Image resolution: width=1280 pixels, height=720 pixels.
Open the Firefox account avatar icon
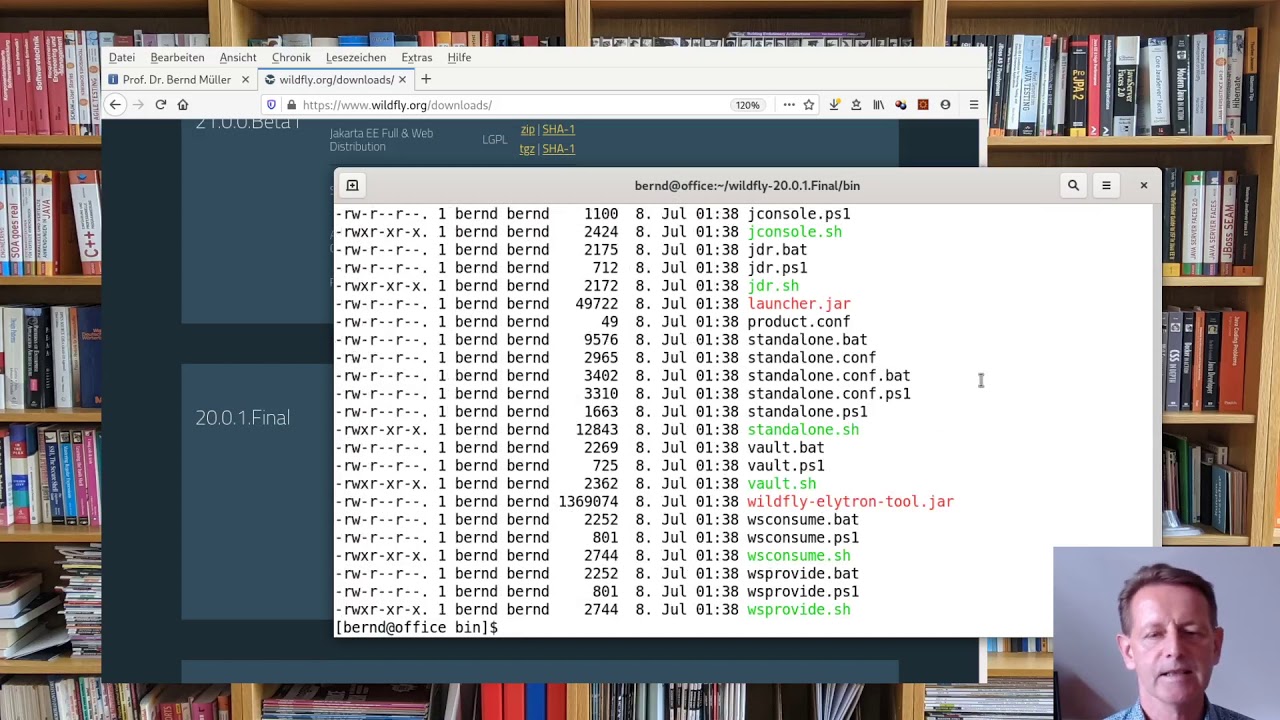tap(945, 105)
